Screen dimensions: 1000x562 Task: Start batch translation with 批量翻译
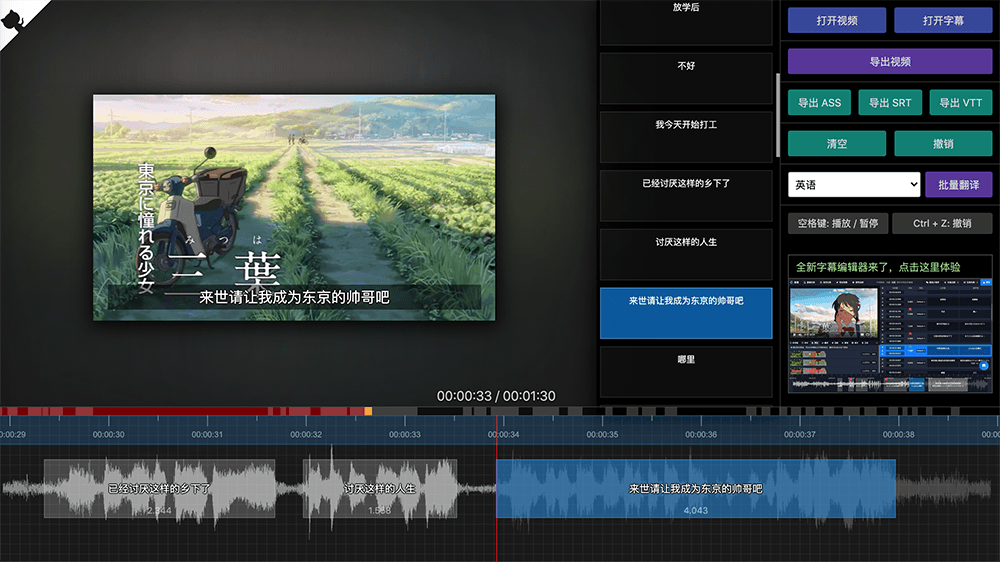tap(959, 184)
